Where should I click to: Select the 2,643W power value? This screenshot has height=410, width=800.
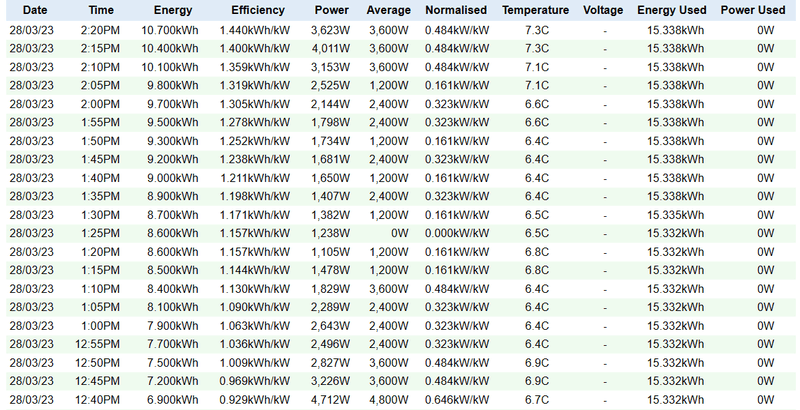(330, 326)
